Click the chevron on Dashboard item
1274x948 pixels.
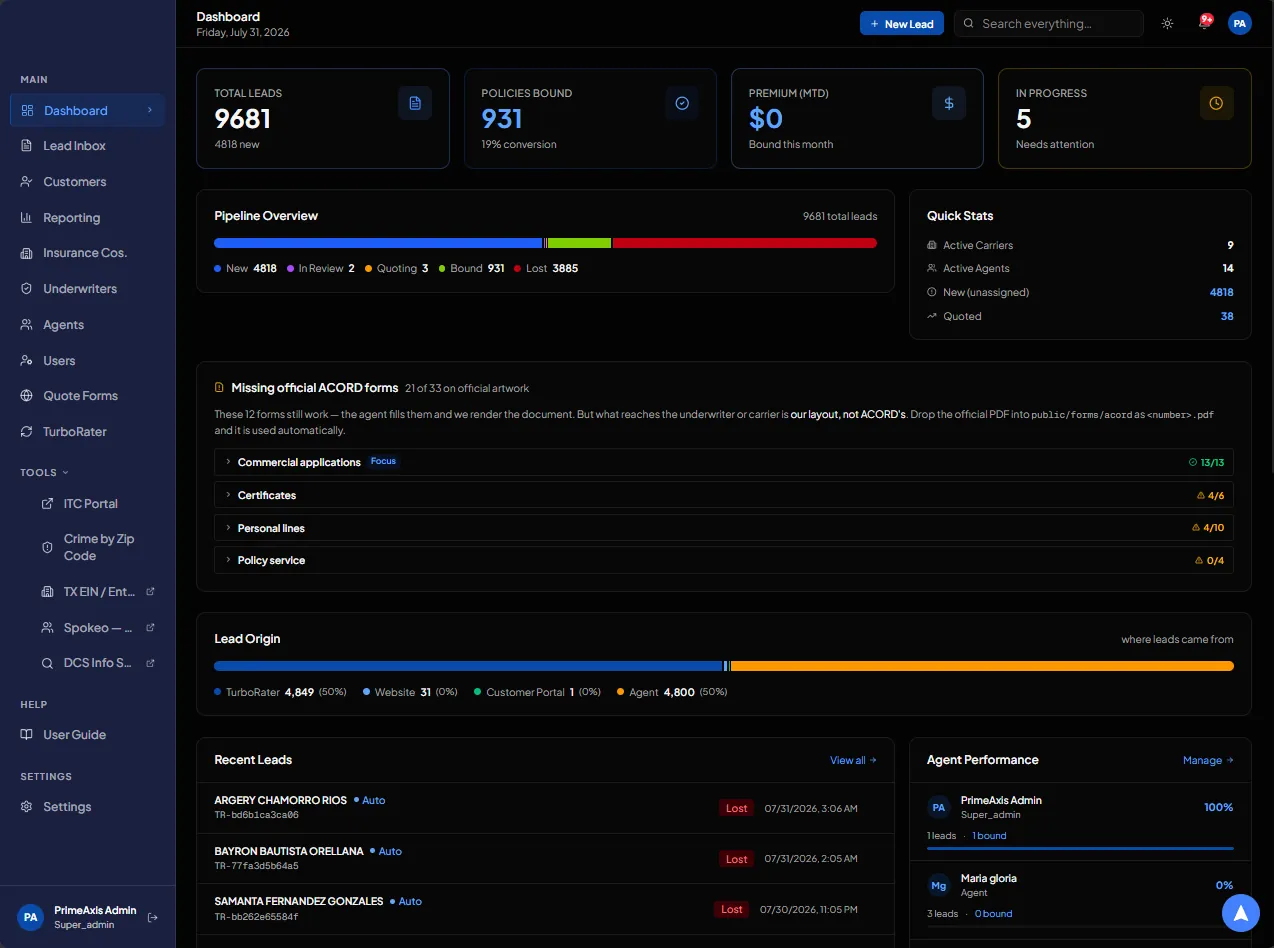150,110
